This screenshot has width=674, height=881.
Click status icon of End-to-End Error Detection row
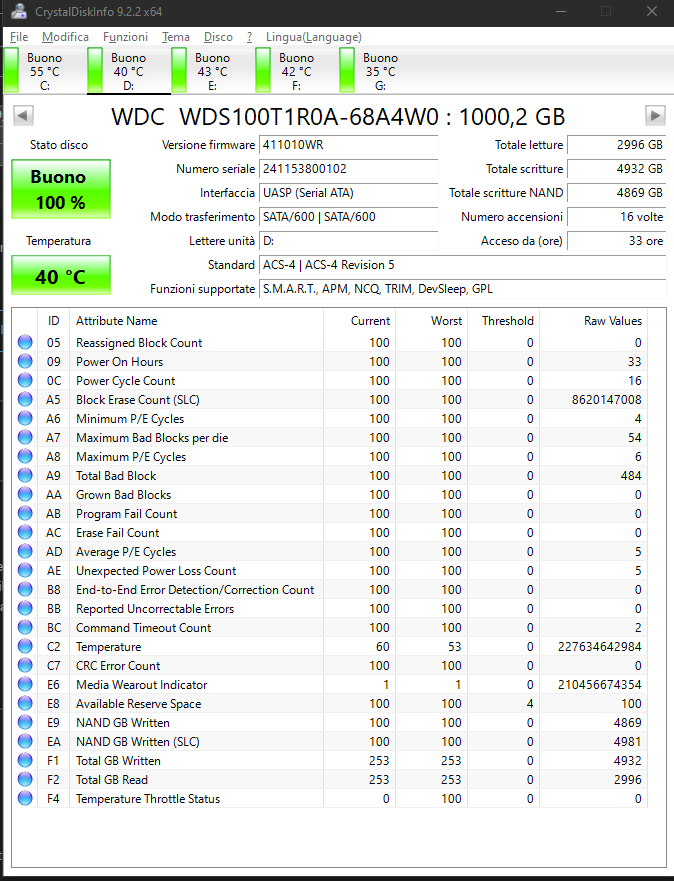pos(25,589)
